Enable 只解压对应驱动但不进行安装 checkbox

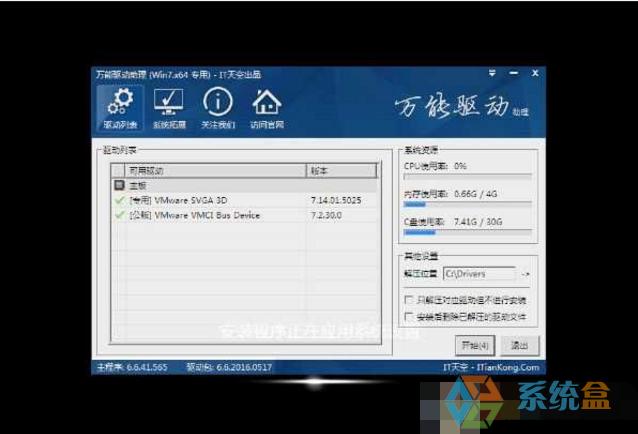[408, 300]
